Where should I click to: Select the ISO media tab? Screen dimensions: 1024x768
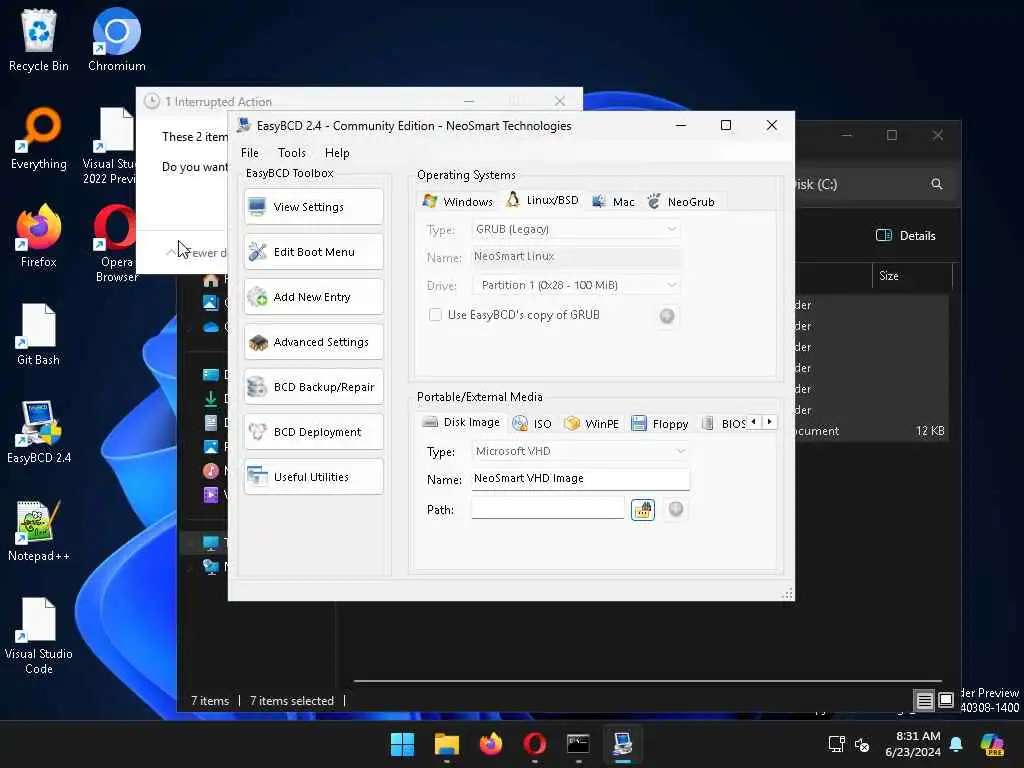pos(532,424)
